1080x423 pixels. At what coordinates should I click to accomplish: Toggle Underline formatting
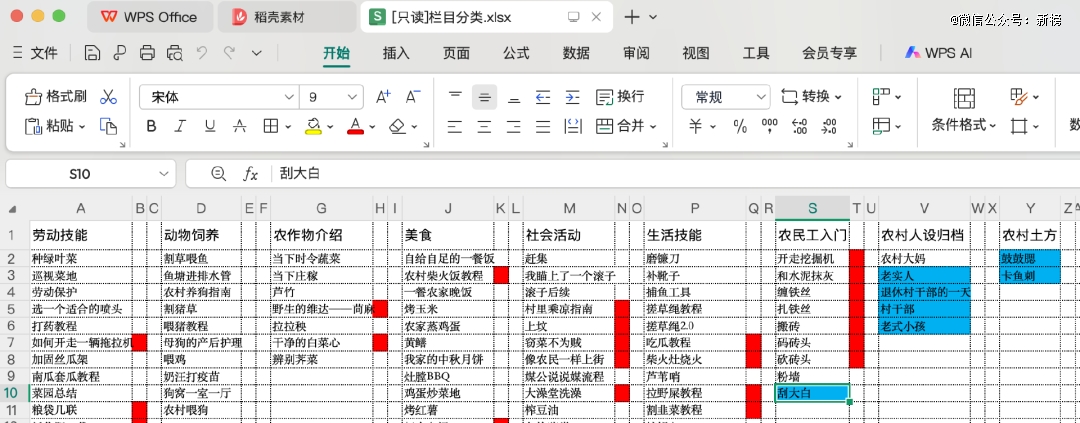[x=210, y=126]
